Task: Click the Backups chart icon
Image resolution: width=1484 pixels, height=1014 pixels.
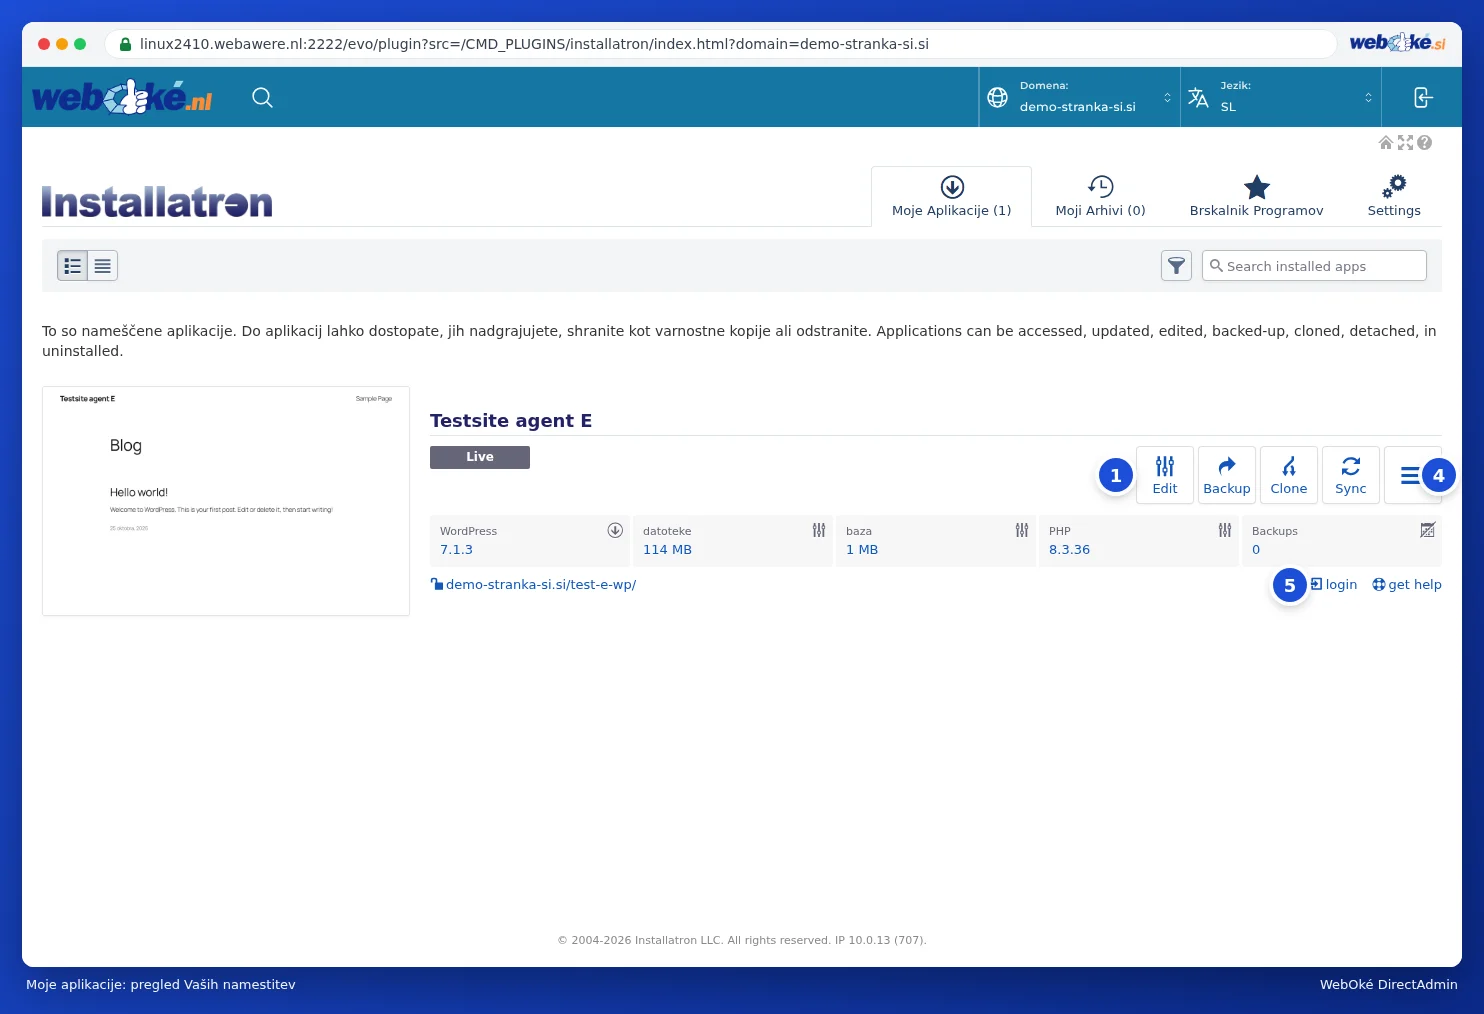Action: click(1428, 530)
